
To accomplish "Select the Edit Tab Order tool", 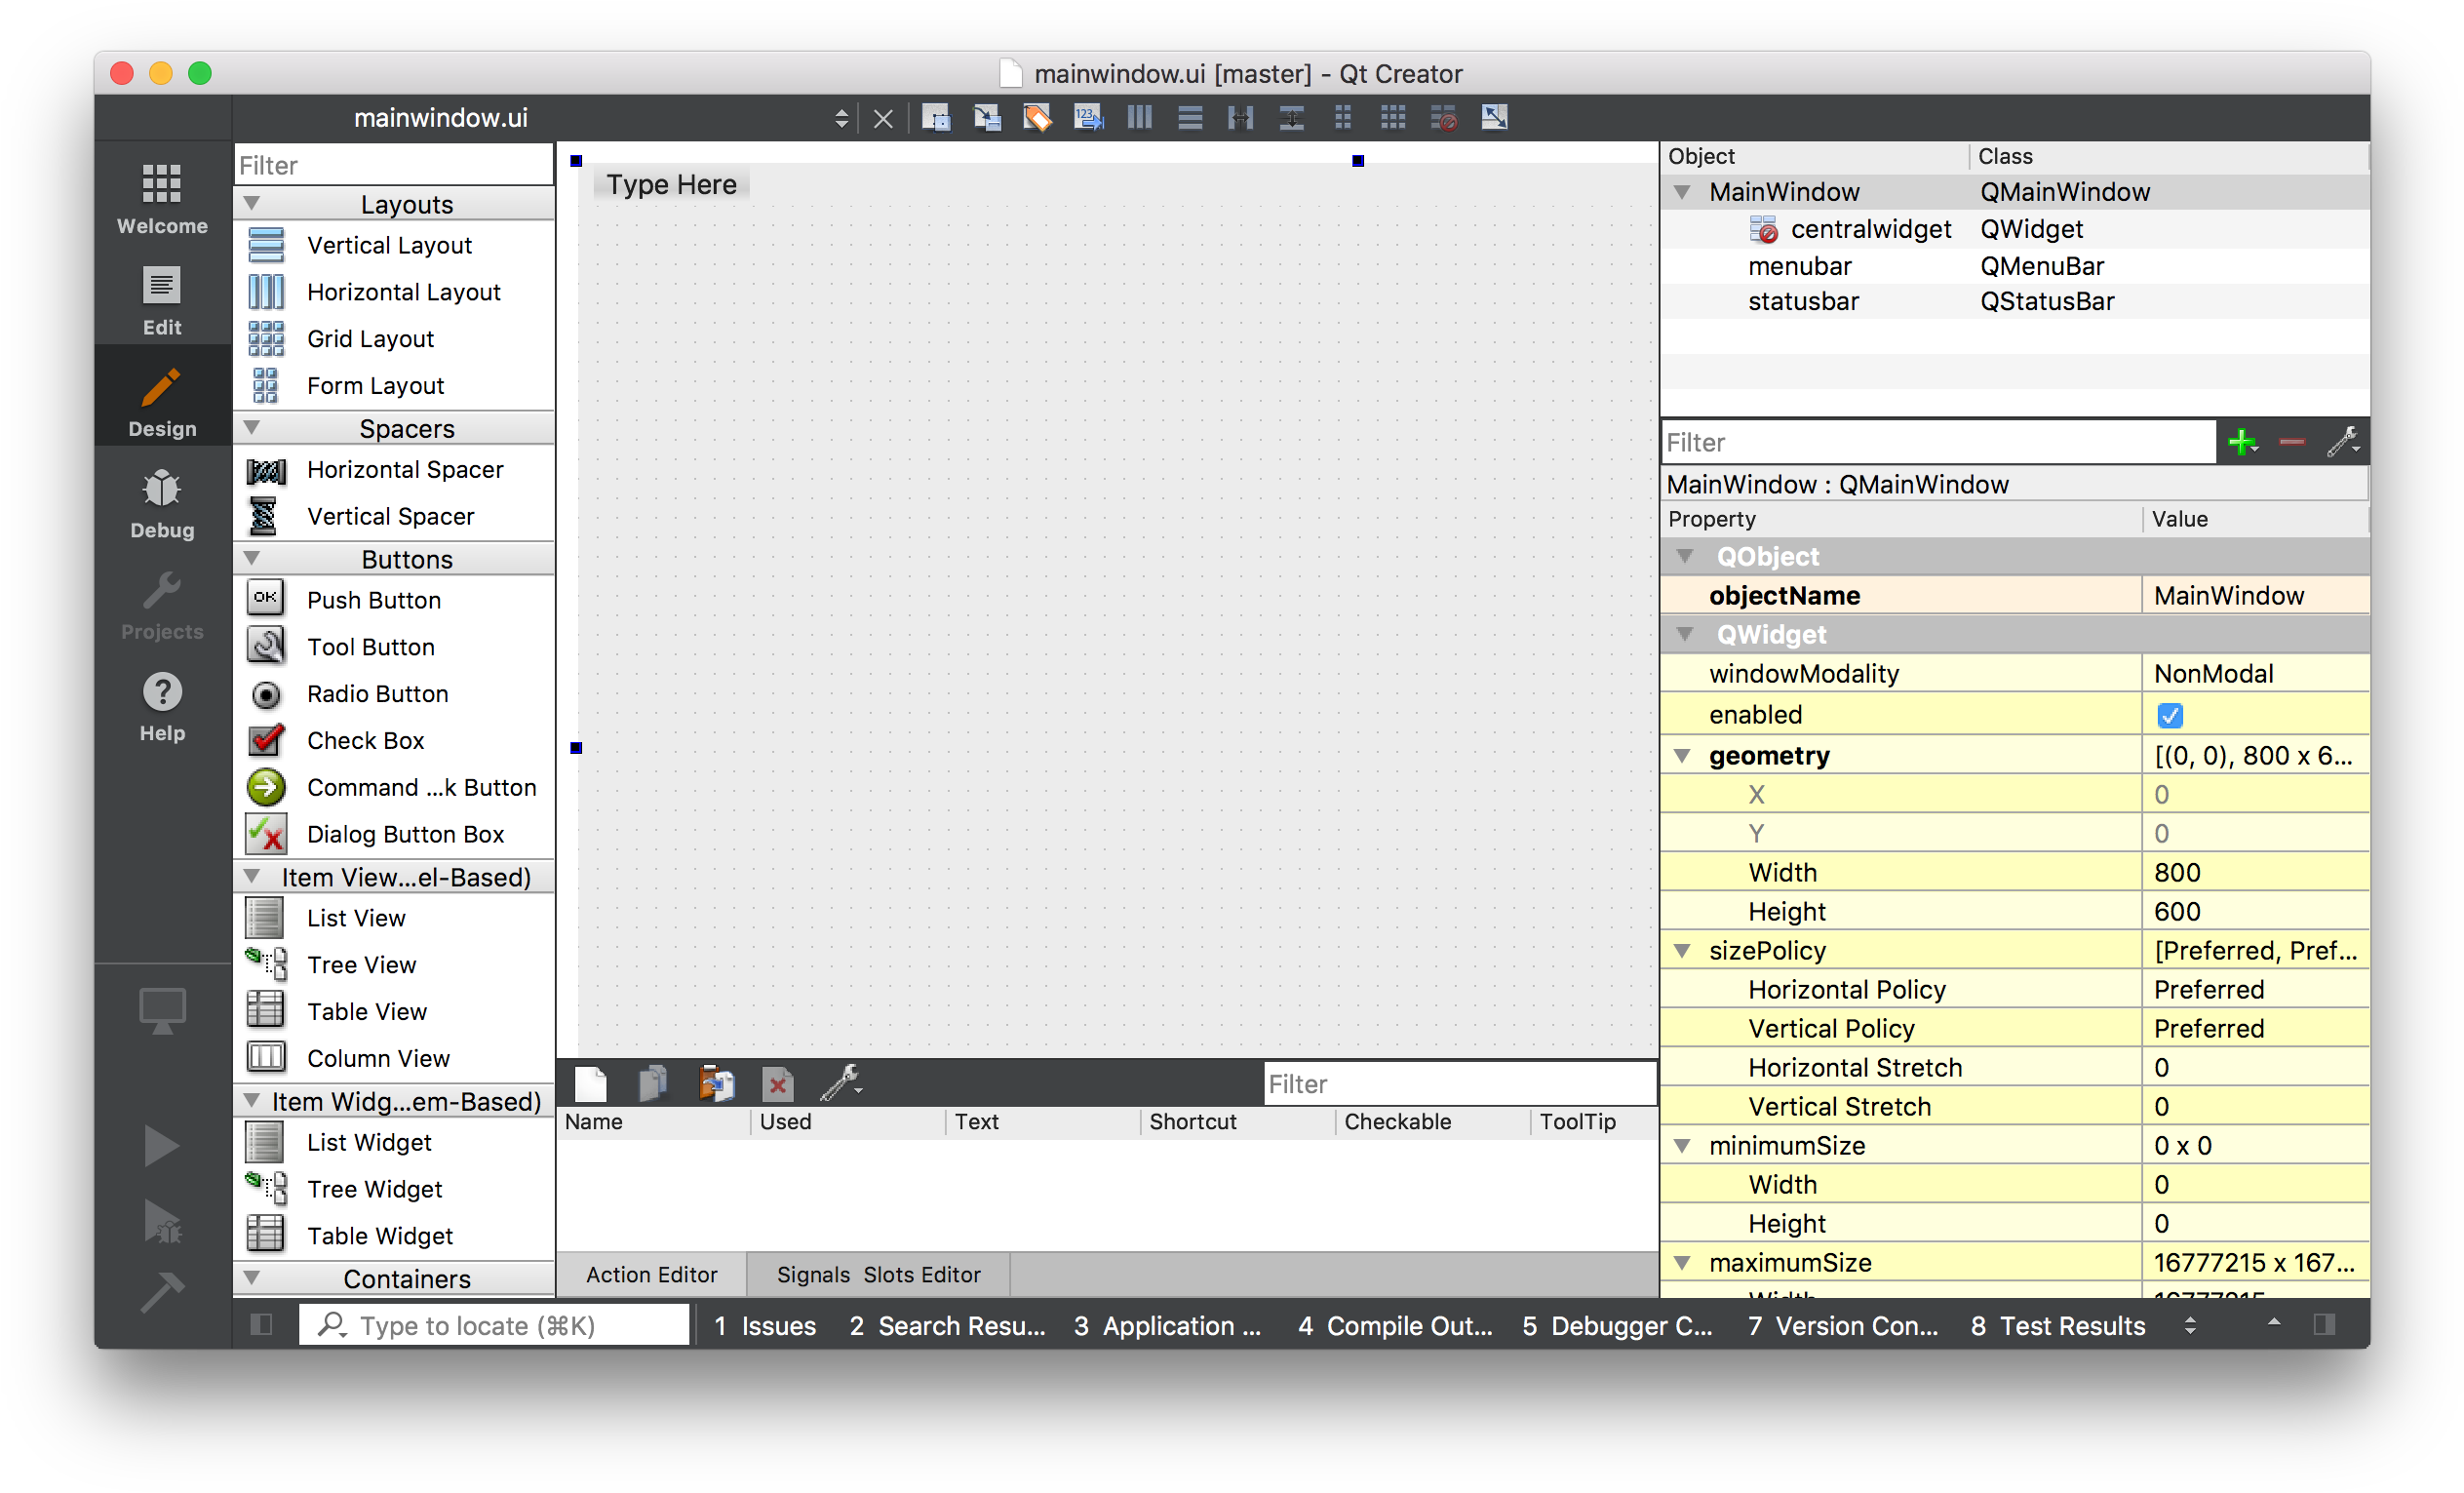I will click(1088, 117).
